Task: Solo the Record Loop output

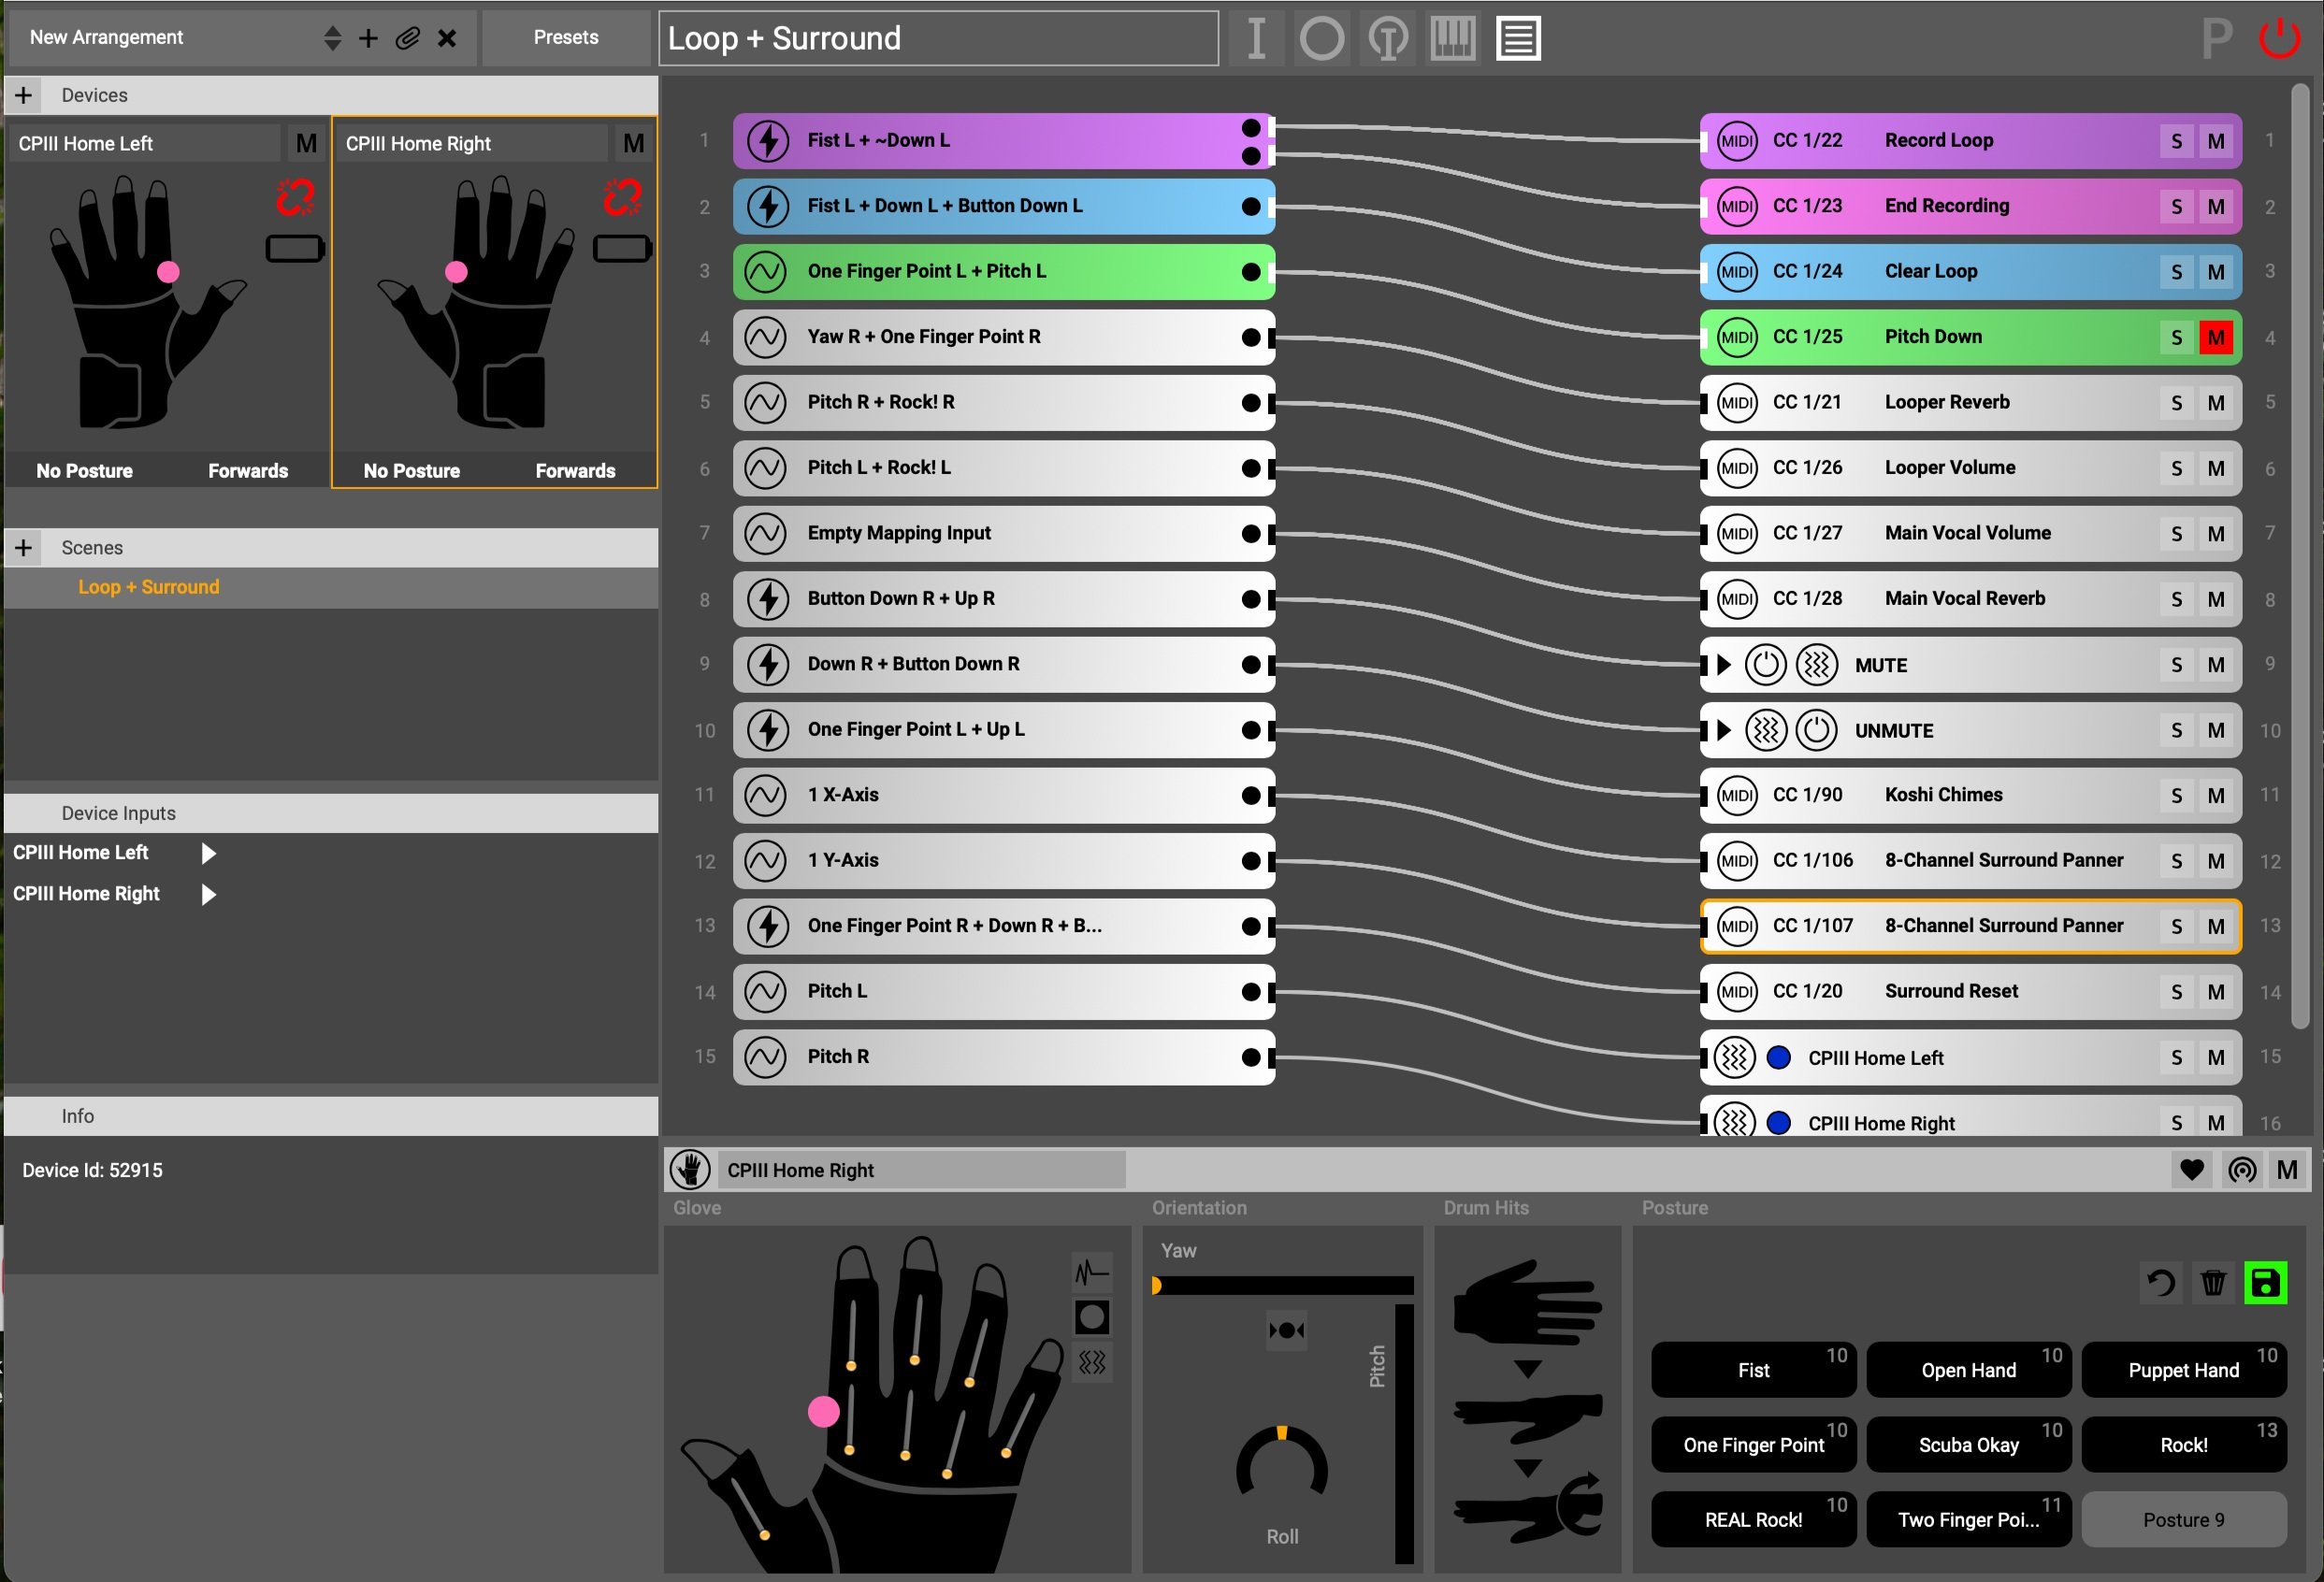Action: pyautogui.click(x=2176, y=141)
